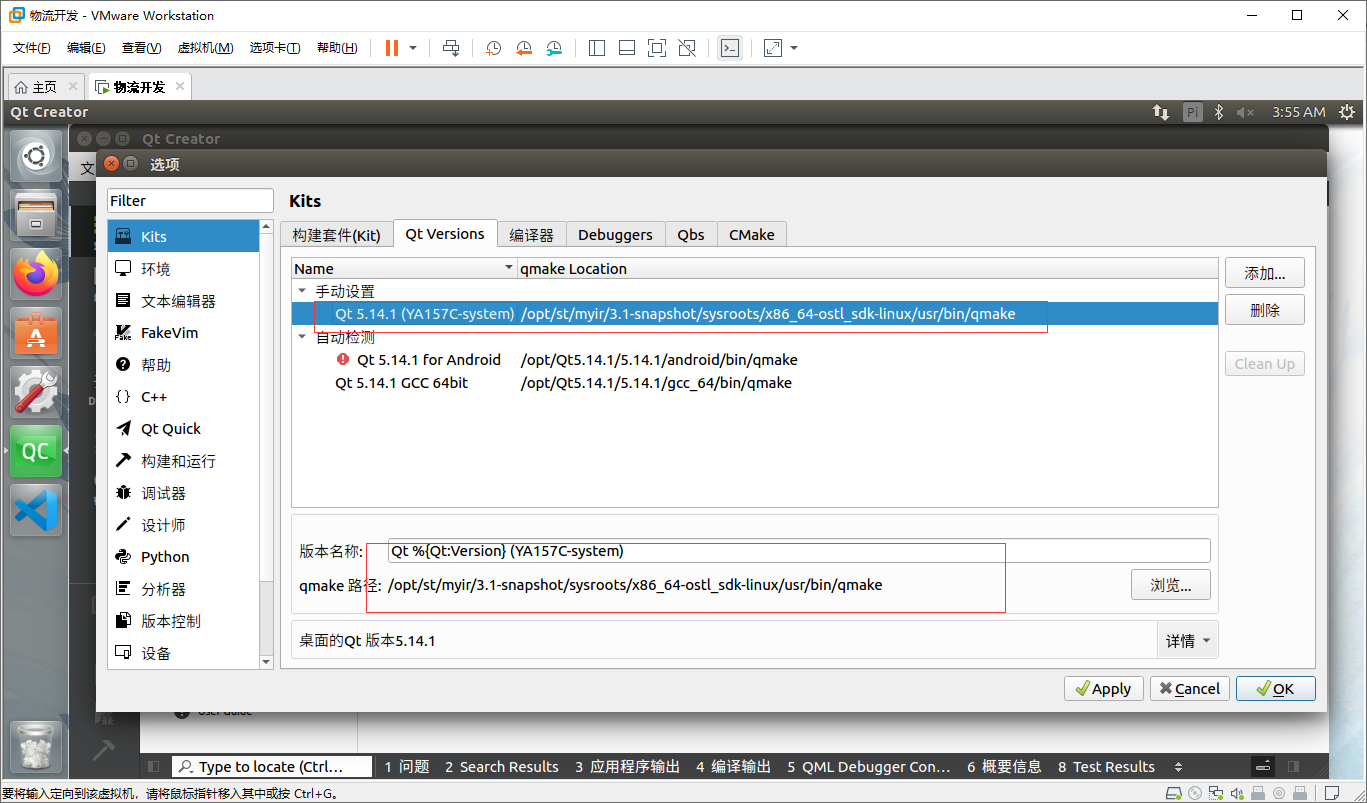Click the 版本名称 text field
The height and width of the screenshot is (803, 1367).
point(799,551)
